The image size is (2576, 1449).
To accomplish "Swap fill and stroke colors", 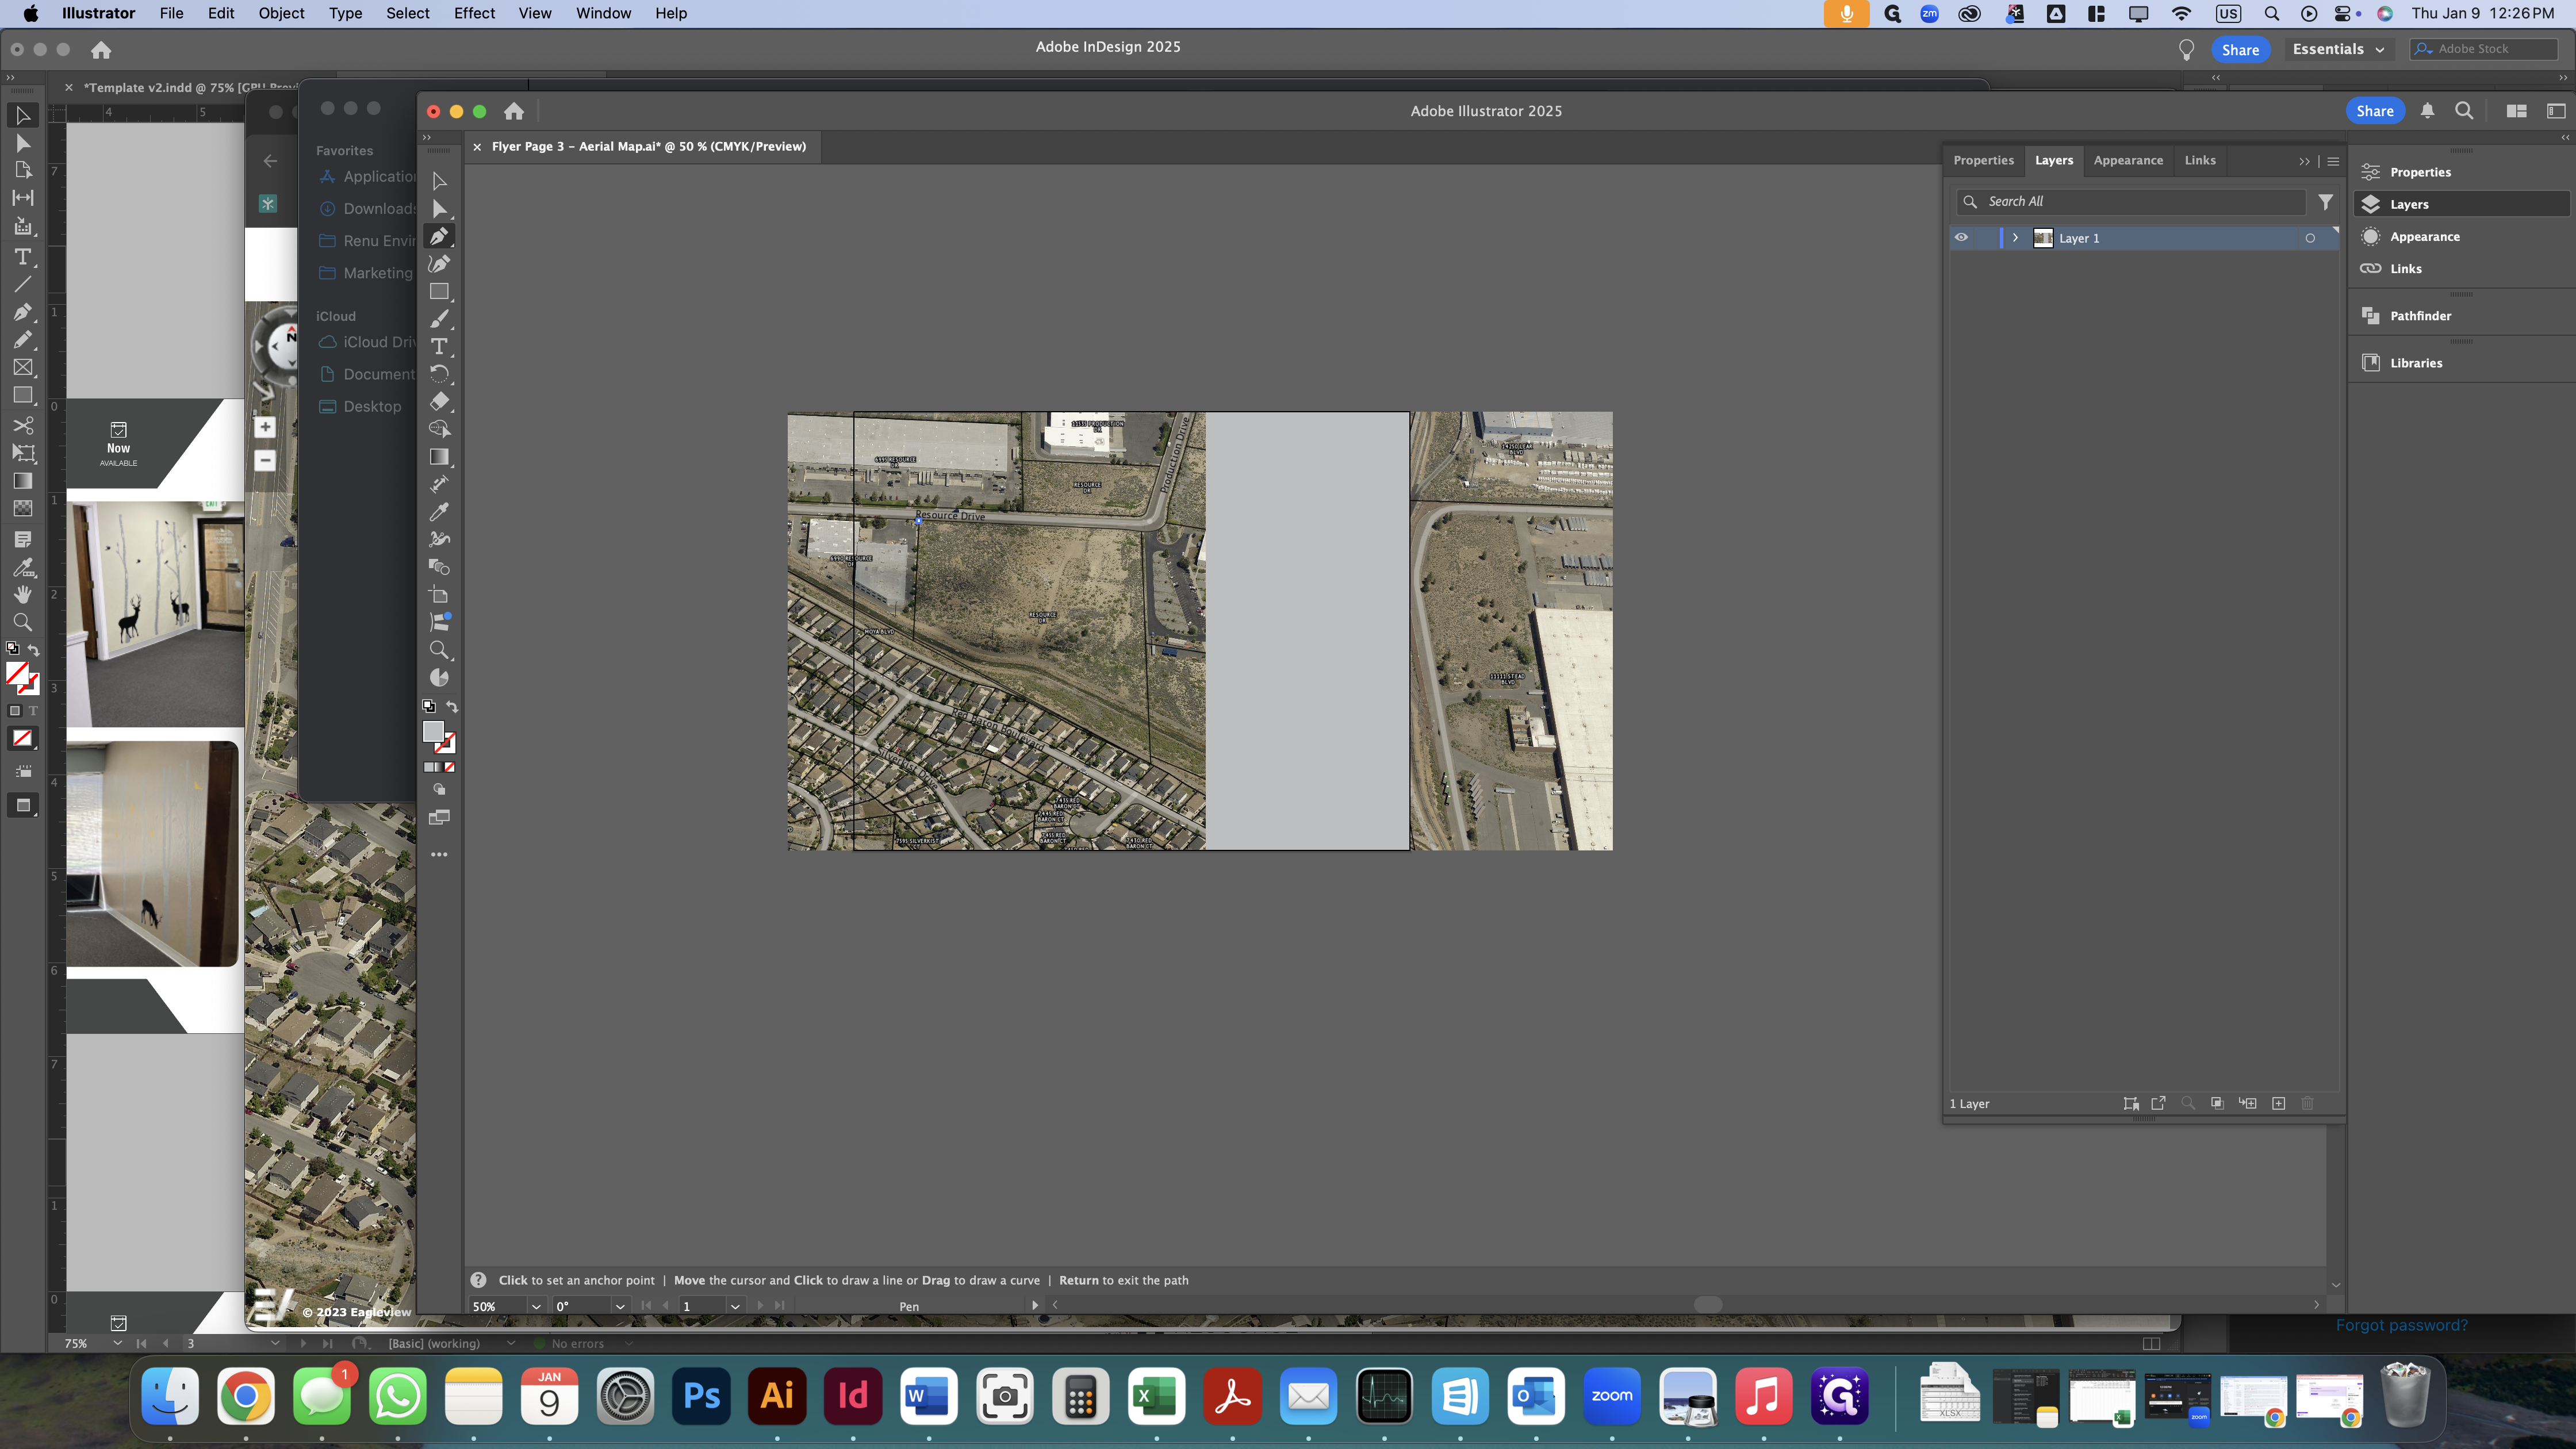I will [452, 707].
